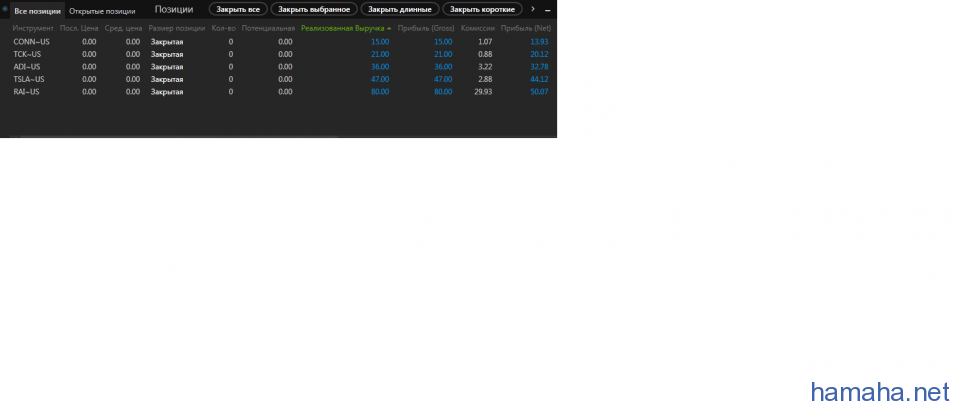Click commission value 2.88
Viewport: 960px width, 403px height.
[x=485, y=79]
